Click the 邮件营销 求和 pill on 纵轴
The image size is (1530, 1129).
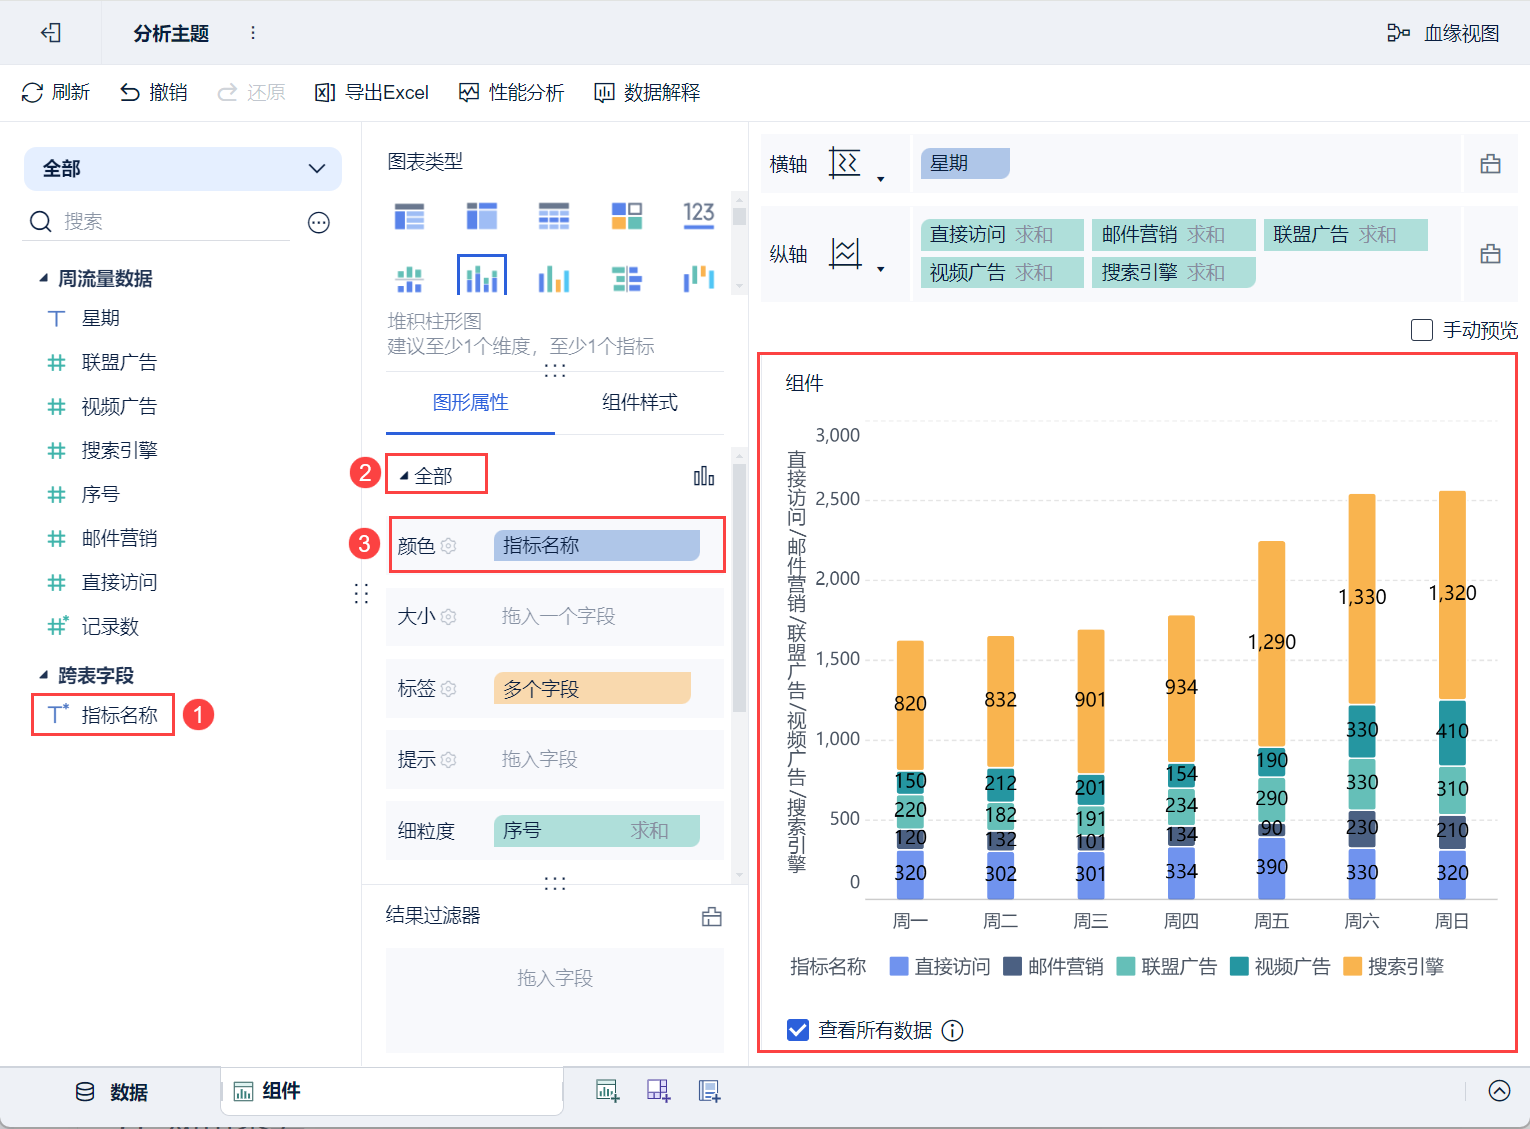[1174, 235]
